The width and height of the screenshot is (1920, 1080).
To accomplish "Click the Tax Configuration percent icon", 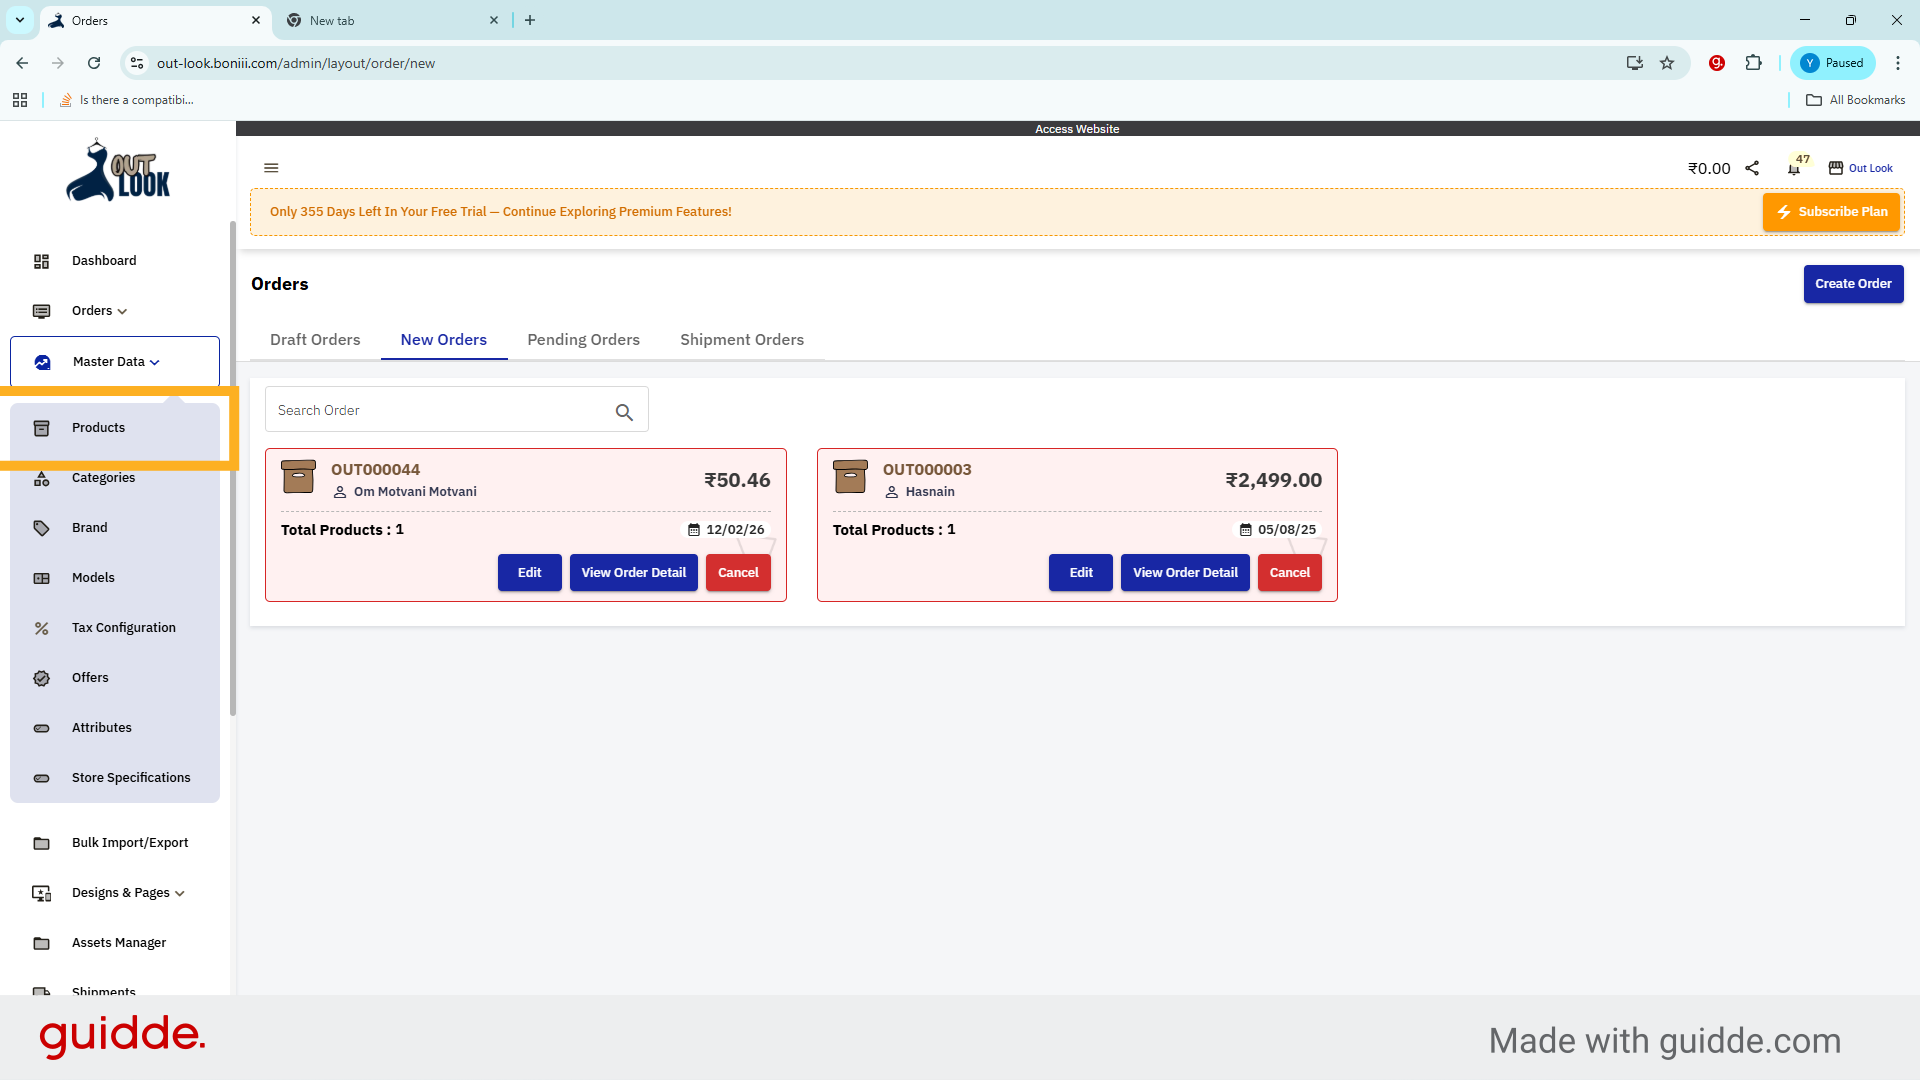I will click(x=41, y=628).
